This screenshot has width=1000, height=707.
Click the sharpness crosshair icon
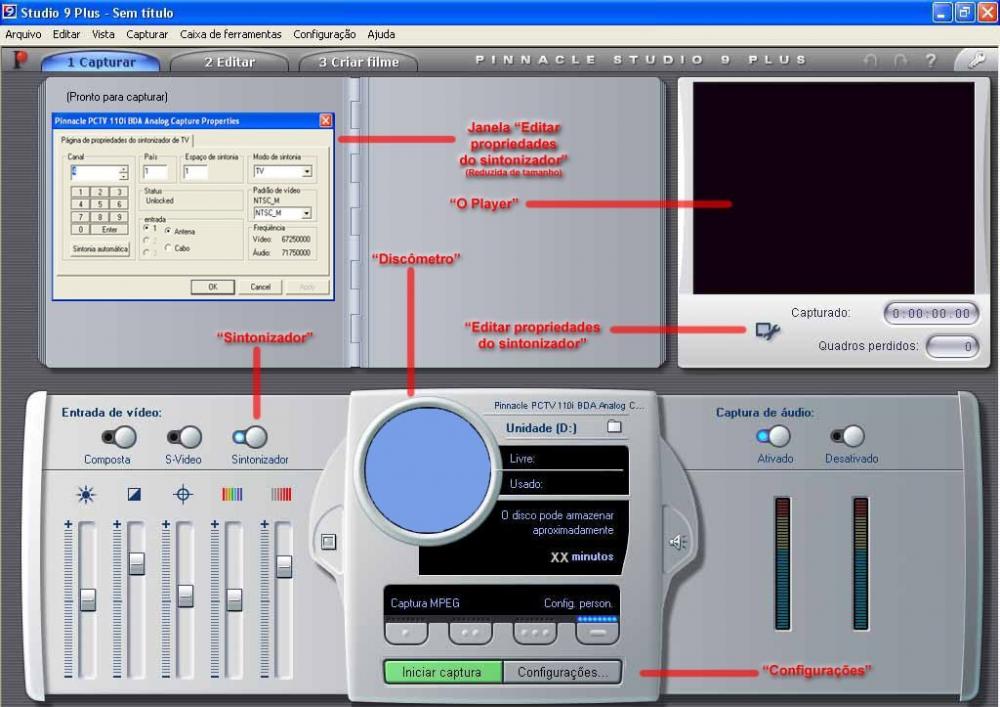pyautogui.click(x=183, y=494)
